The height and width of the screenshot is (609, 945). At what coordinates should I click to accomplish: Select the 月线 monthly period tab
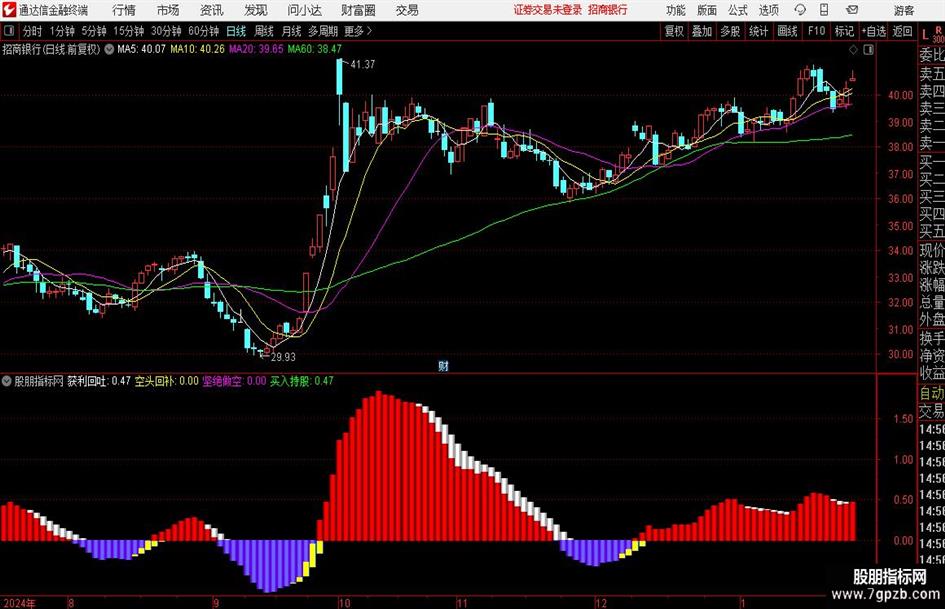point(292,31)
